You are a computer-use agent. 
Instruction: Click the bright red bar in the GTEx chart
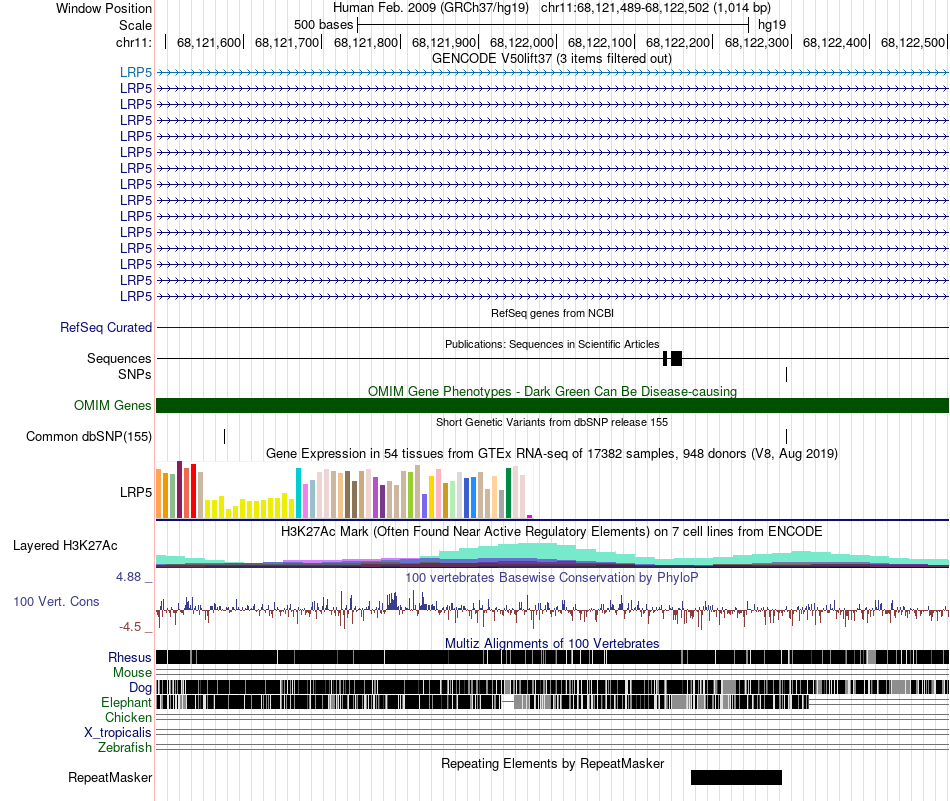pyautogui.click(x=193, y=491)
